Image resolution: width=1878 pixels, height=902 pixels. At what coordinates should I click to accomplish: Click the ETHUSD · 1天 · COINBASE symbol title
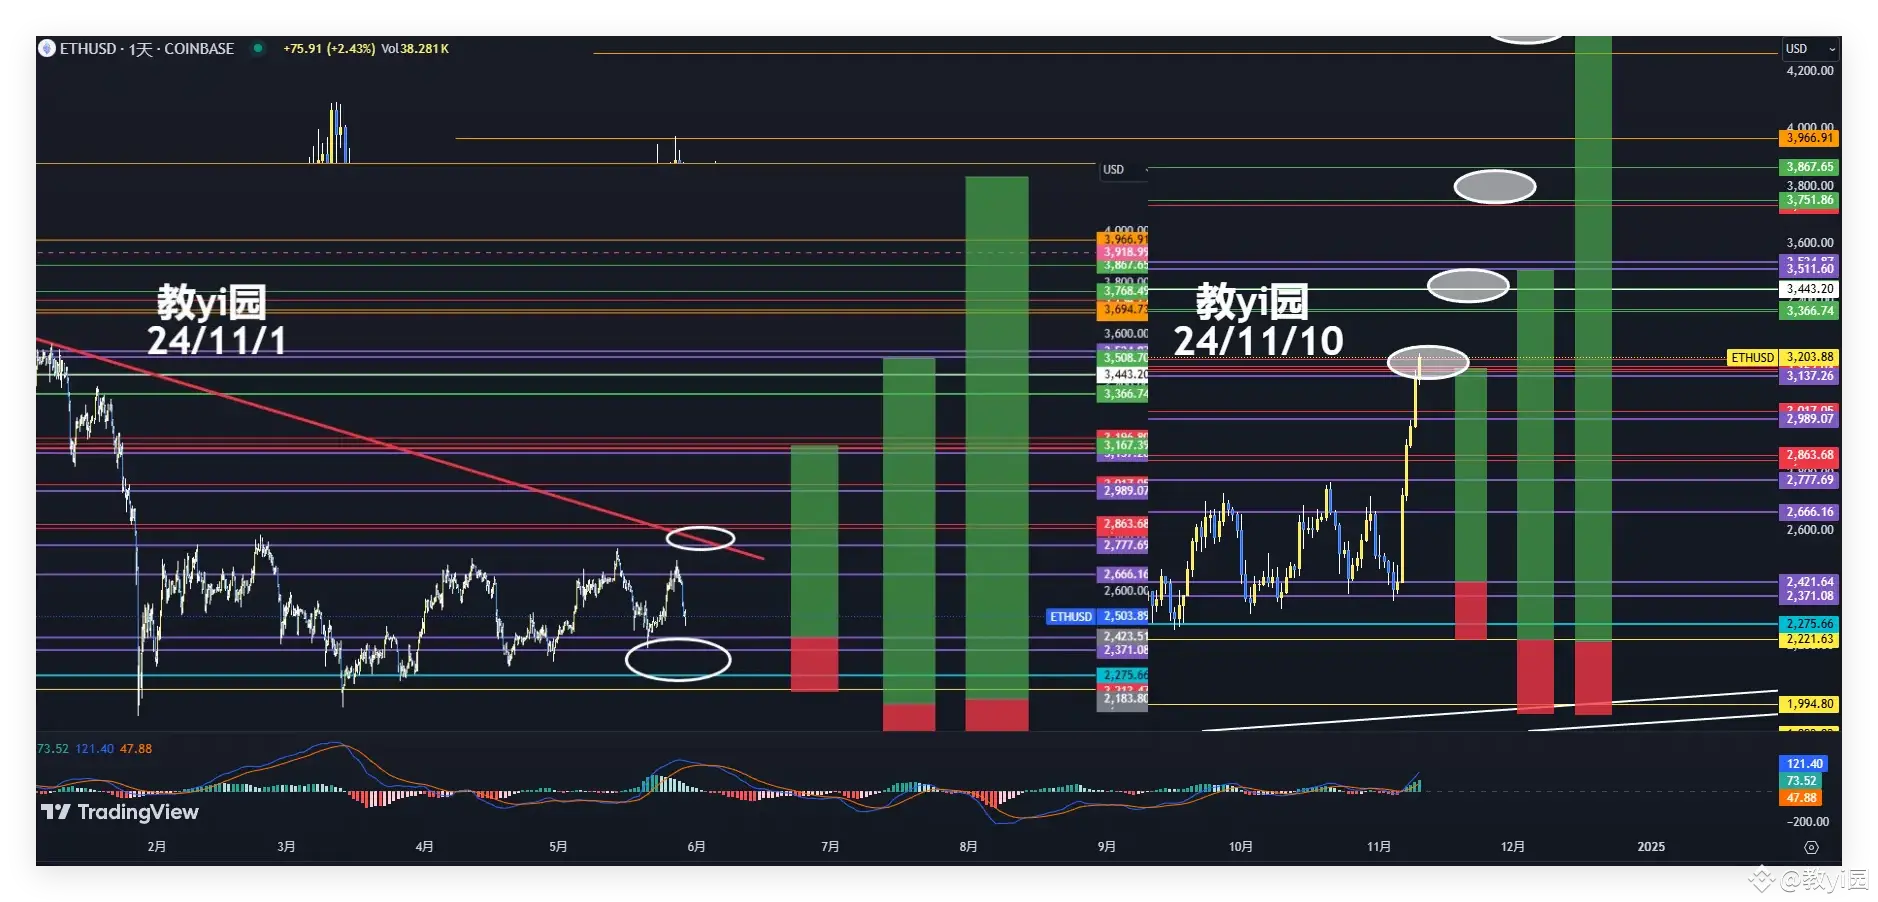coord(147,48)
